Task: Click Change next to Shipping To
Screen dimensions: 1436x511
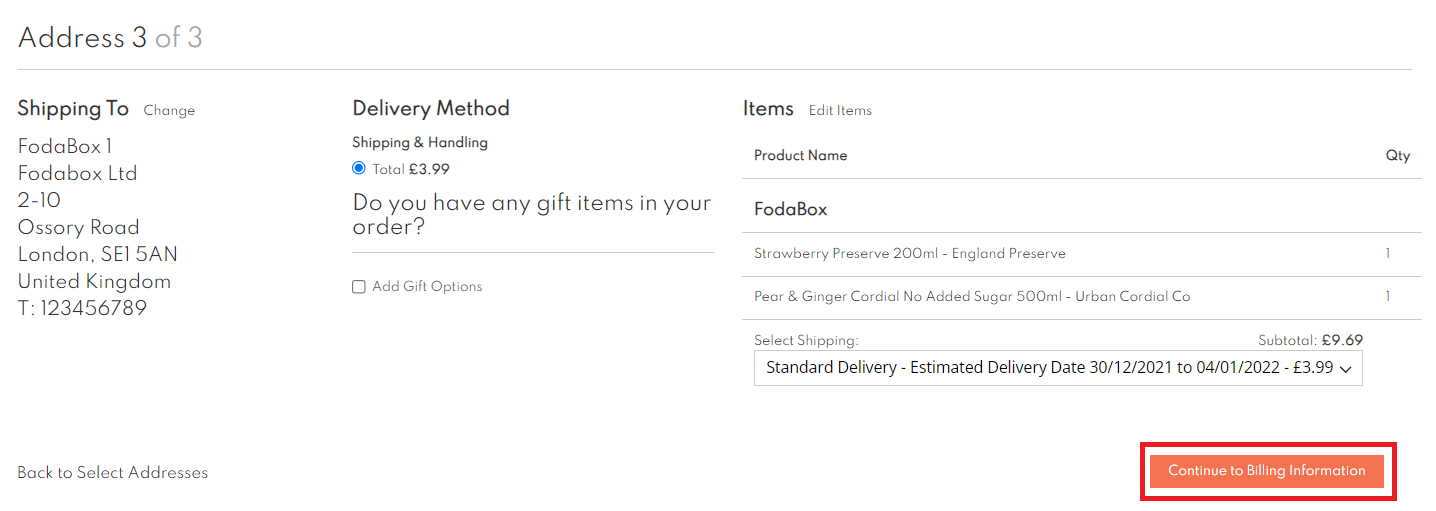Action: pos(169,111)
